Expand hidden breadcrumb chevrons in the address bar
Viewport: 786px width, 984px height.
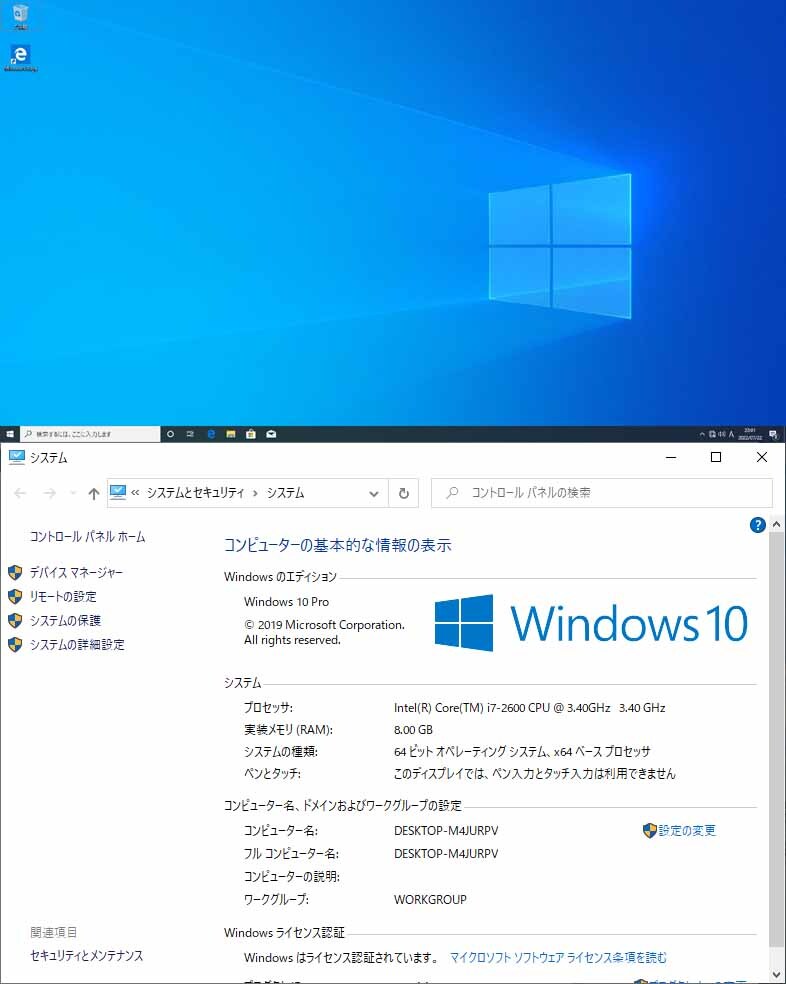click(135, 493)
